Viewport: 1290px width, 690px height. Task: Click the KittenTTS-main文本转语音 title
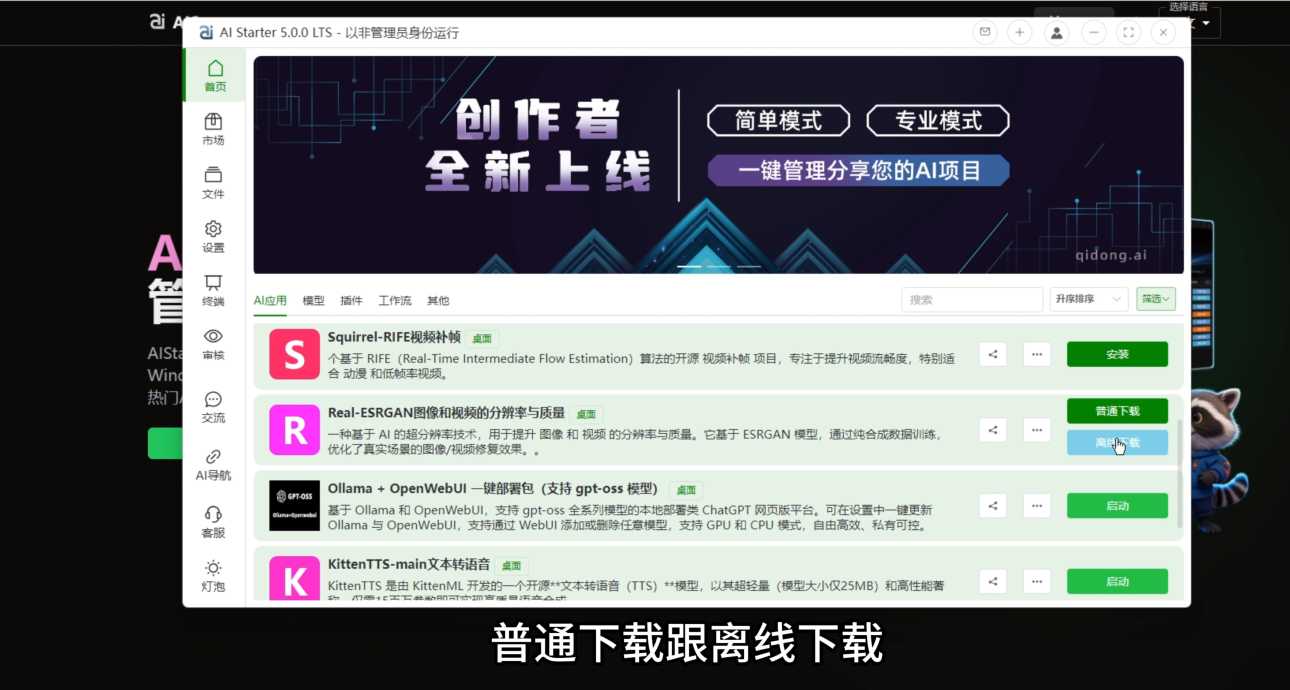click(x=409, y=564)
